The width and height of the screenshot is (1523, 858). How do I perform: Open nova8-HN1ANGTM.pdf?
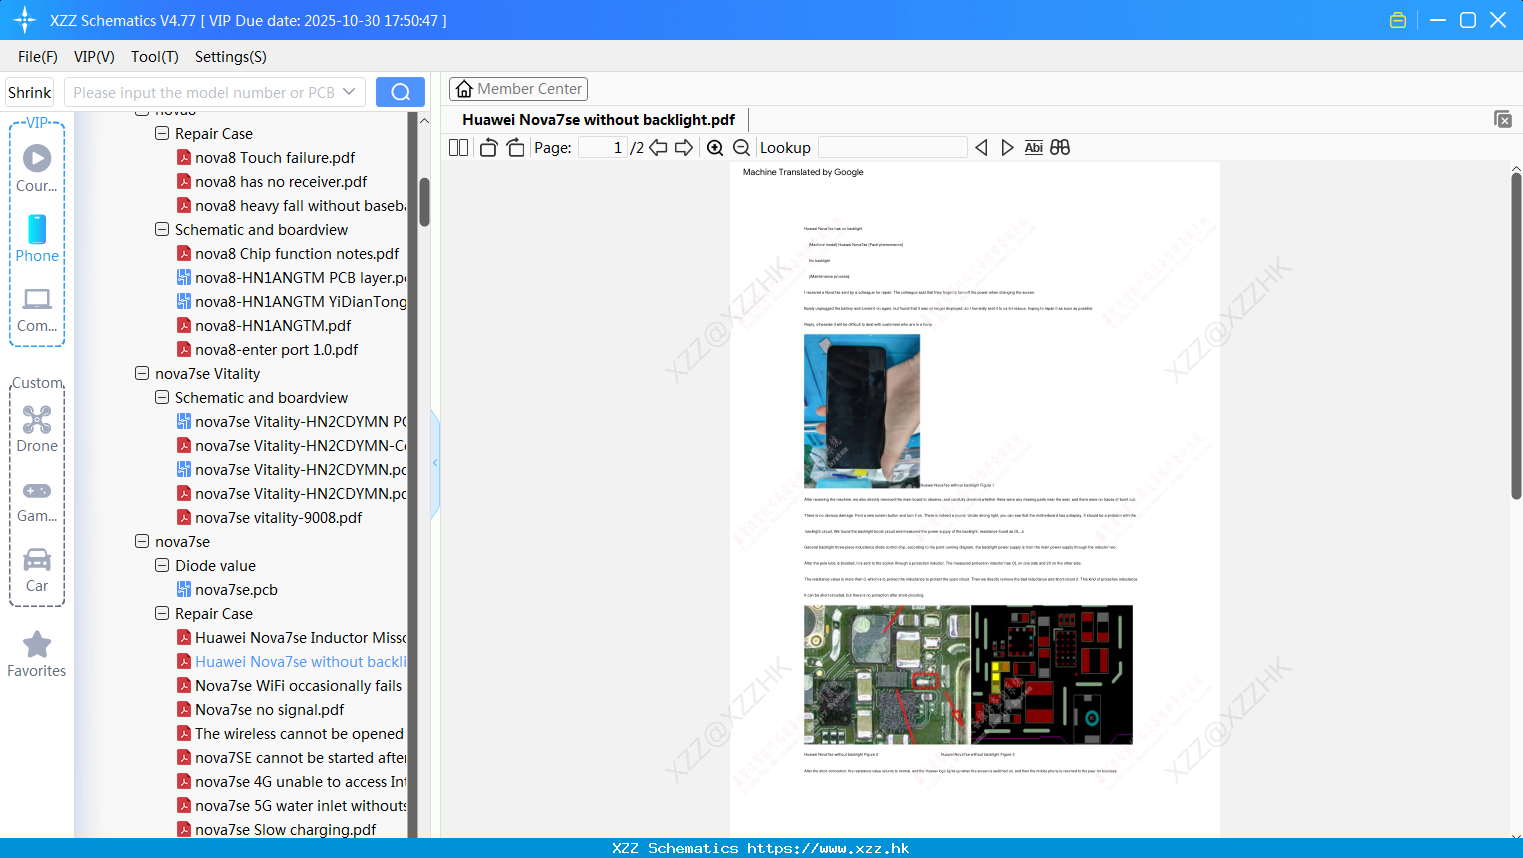point(264,326)
